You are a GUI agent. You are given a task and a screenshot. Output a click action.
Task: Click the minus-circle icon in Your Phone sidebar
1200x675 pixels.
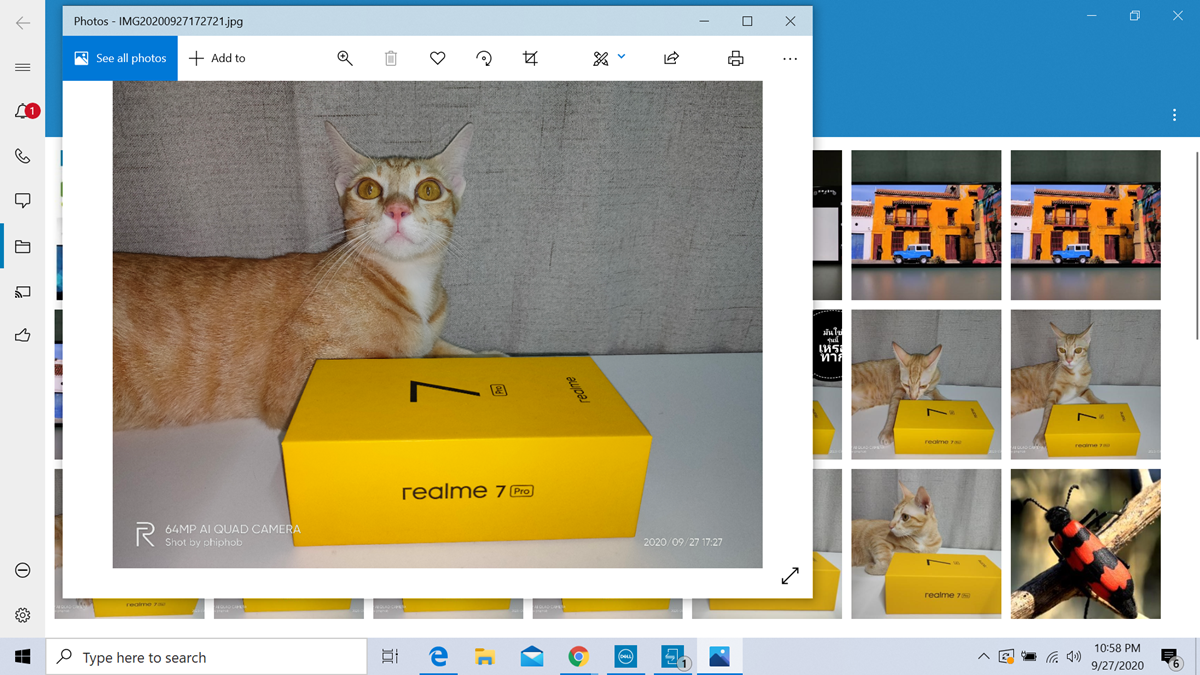[x=23, y=570]
